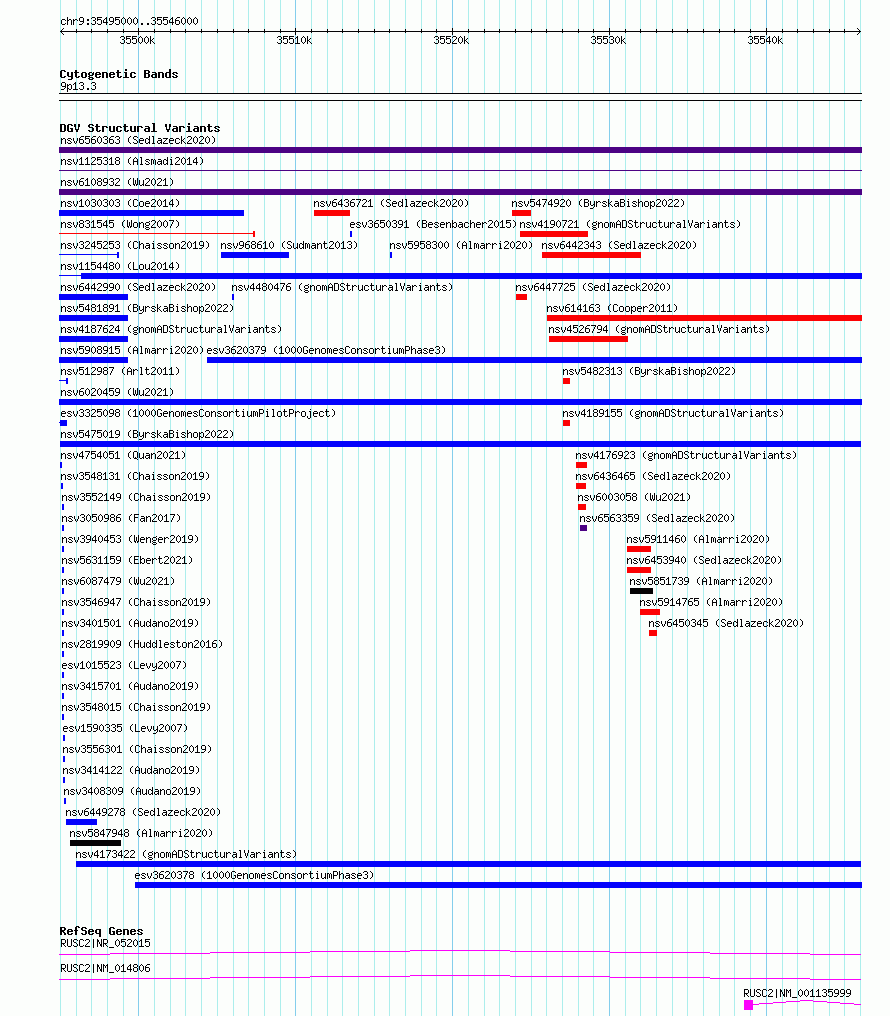Open nsv831545 (Wong2007) variant details
The height and width of the screenshot is (1016, 890).
tap(120, 224)
